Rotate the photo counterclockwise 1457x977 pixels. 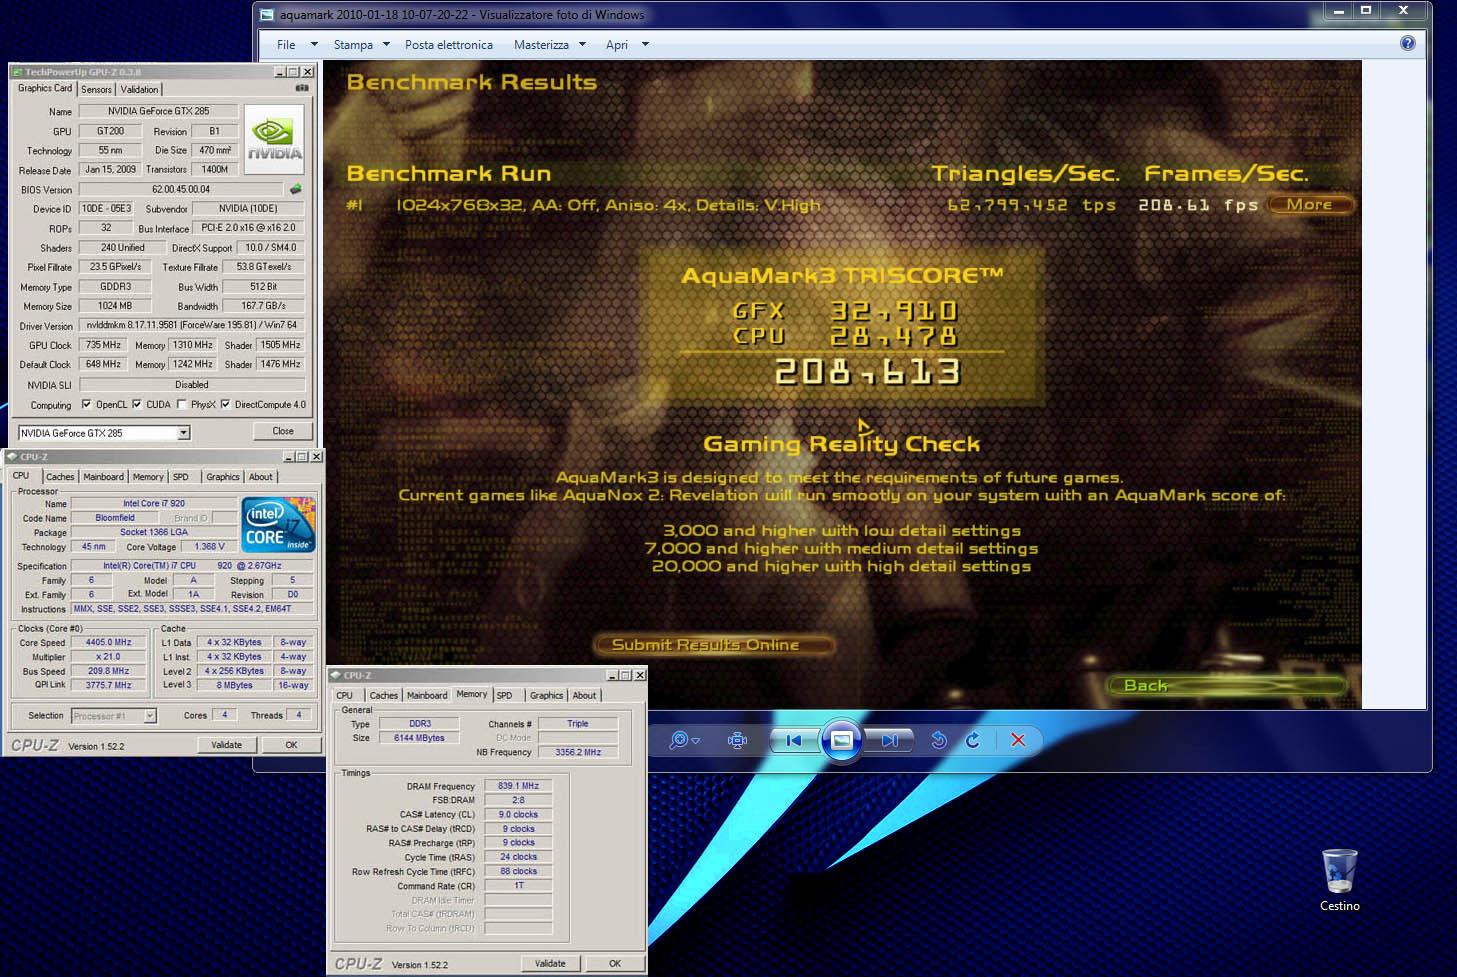(x=938, y=740)
